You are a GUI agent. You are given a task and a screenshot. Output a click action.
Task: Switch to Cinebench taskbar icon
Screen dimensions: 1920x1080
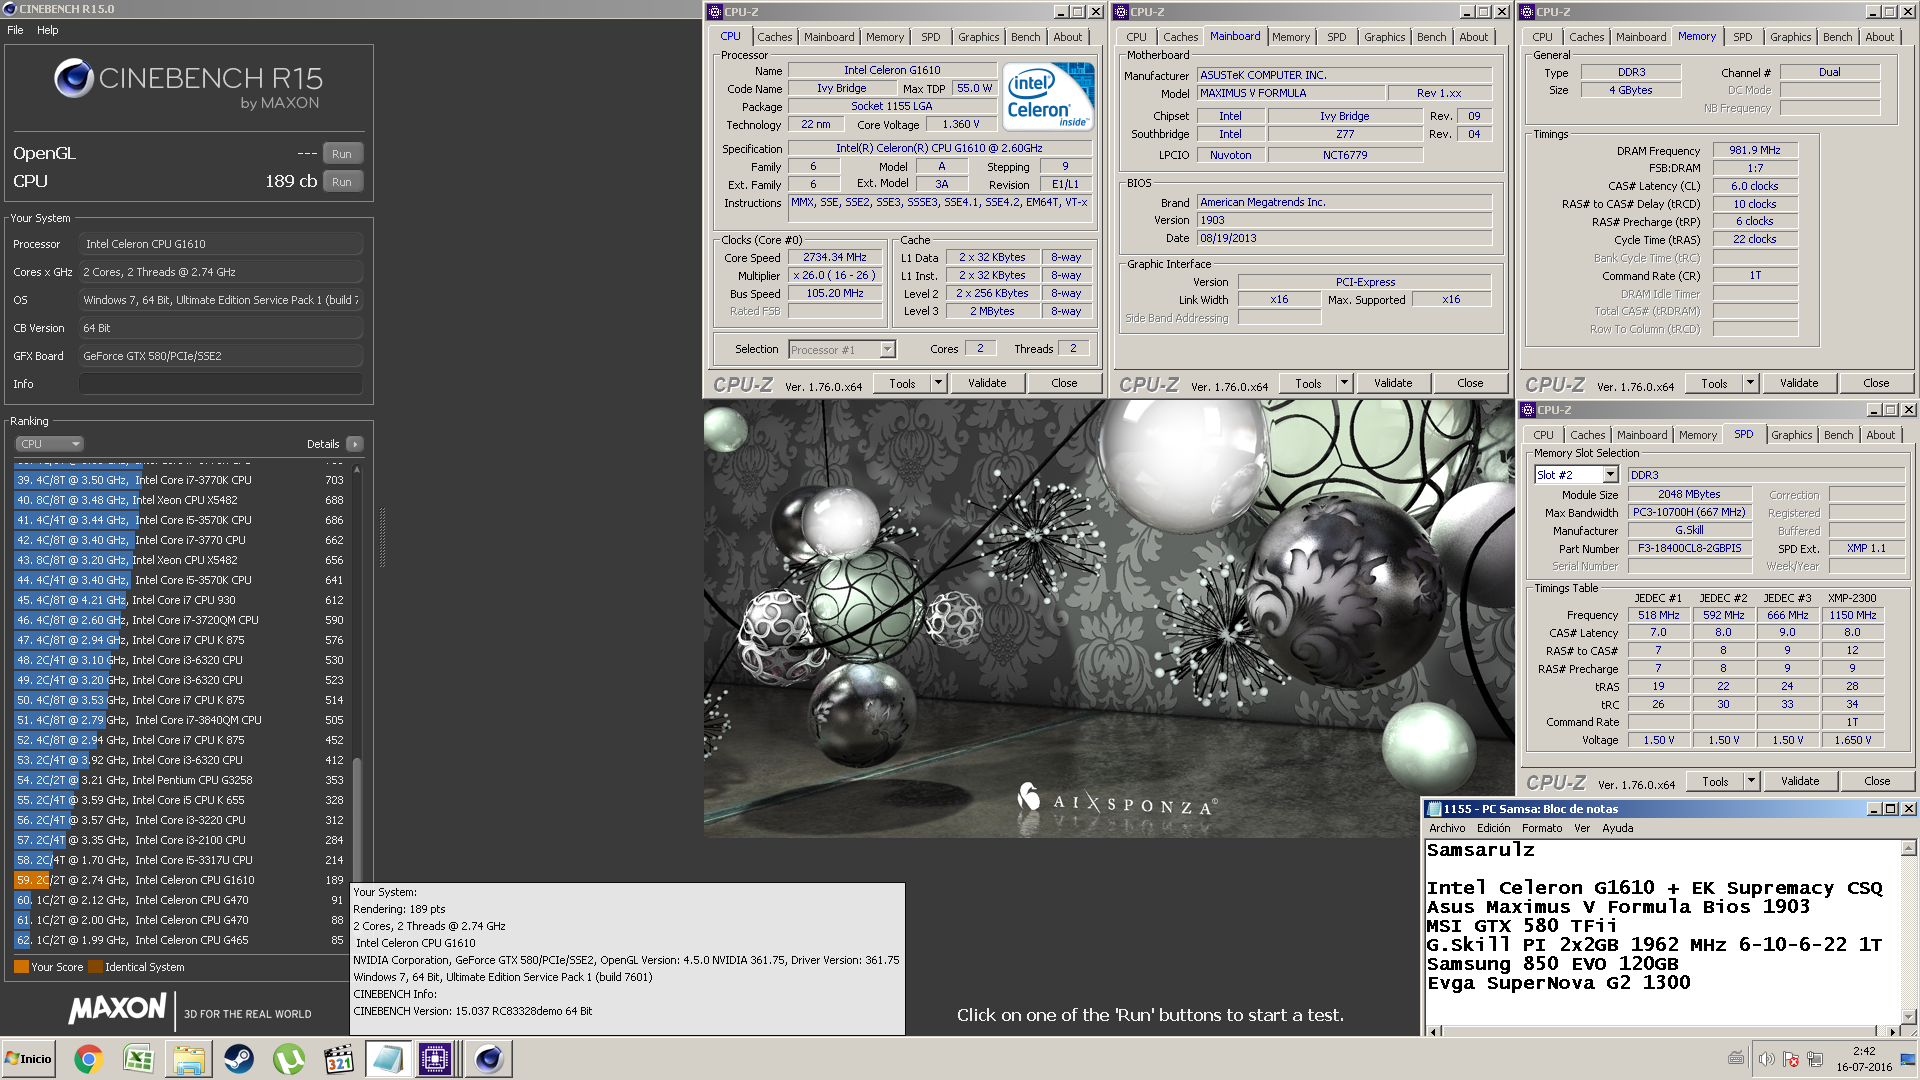pos(488,1059)
